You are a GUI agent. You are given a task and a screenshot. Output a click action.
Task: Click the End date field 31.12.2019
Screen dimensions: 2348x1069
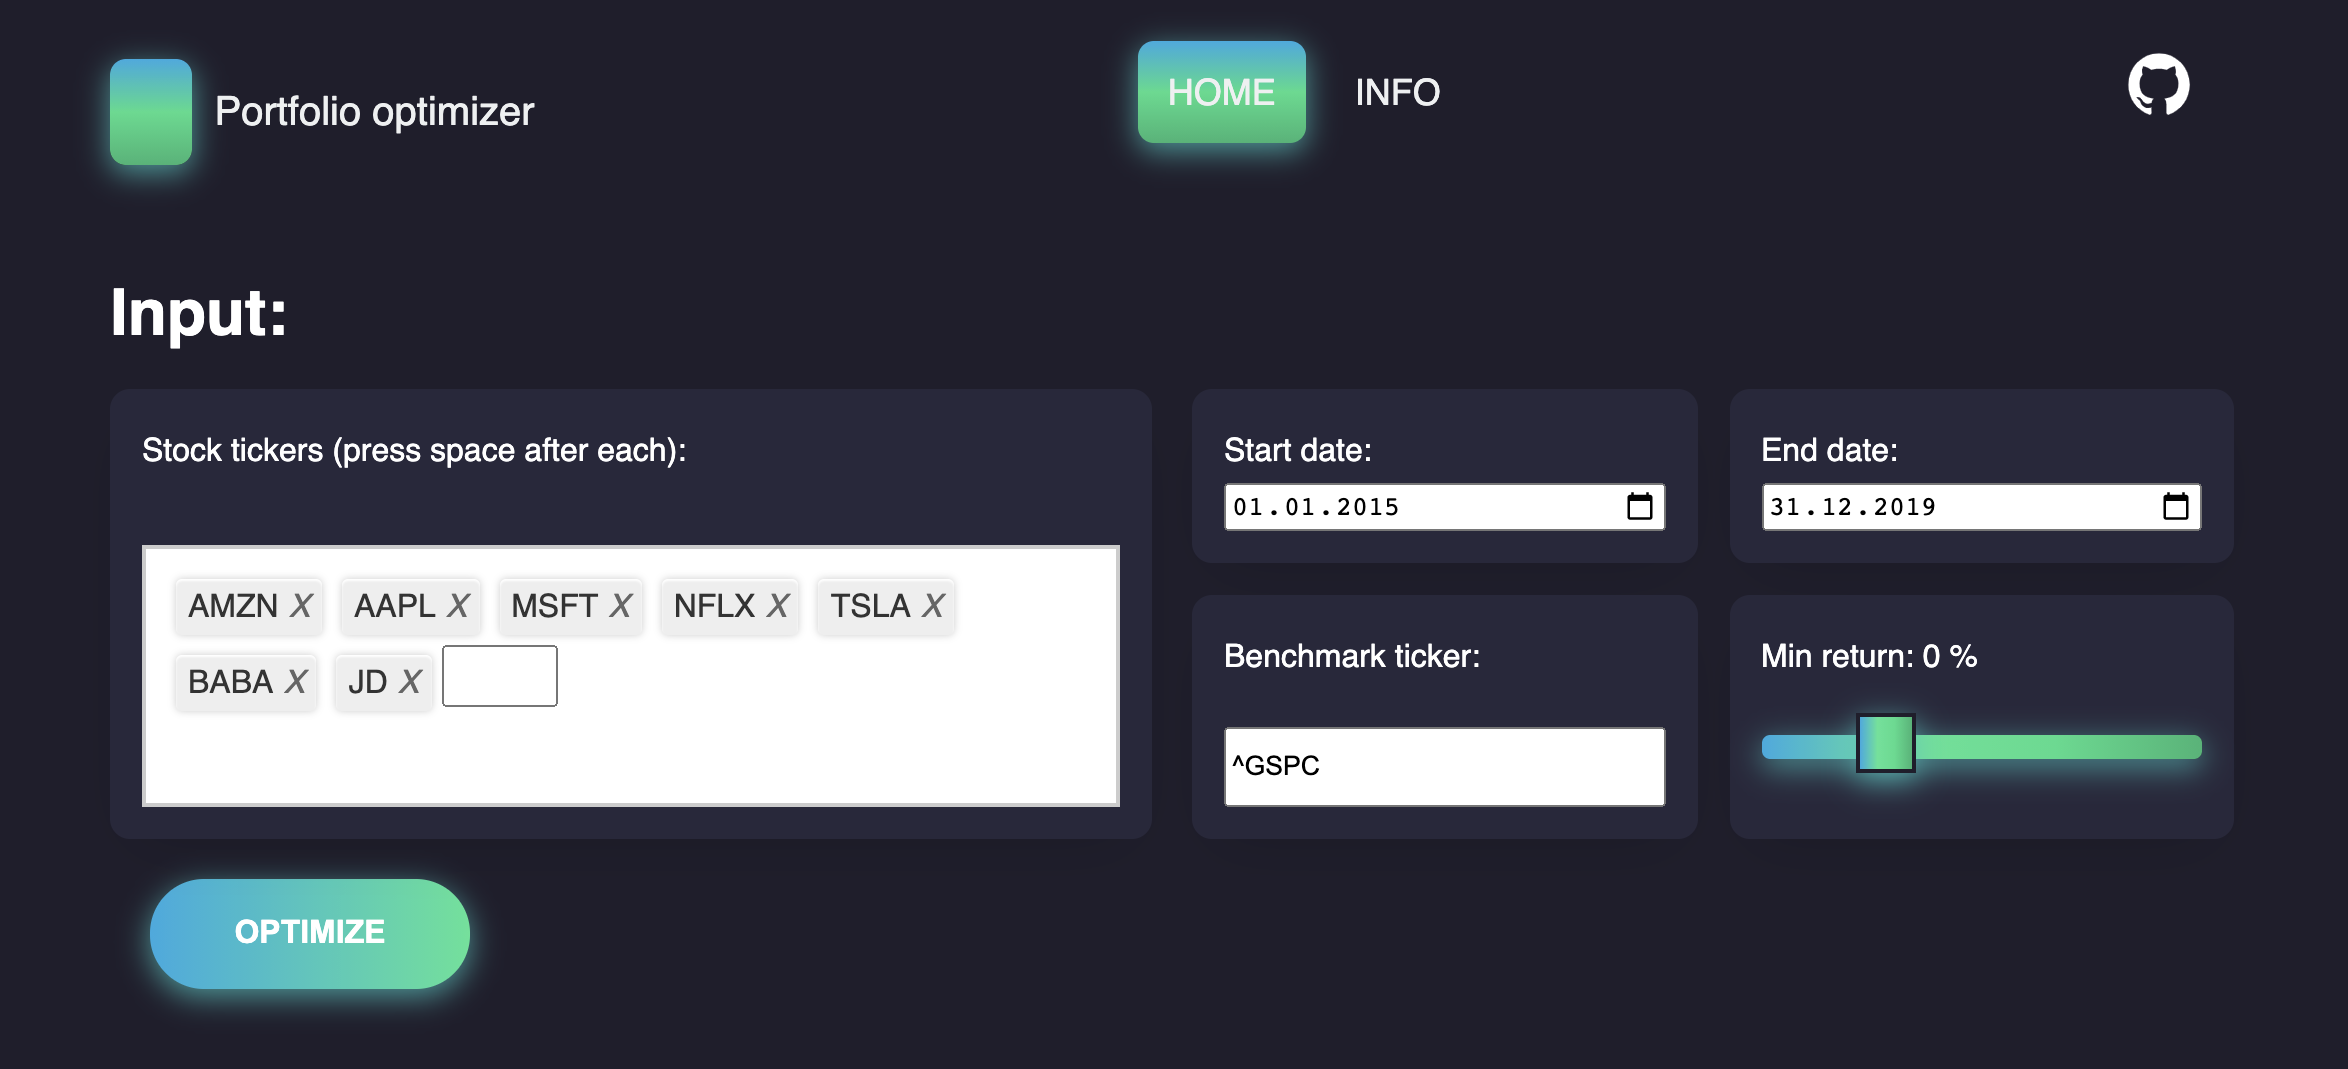(x=1981, y=507)
